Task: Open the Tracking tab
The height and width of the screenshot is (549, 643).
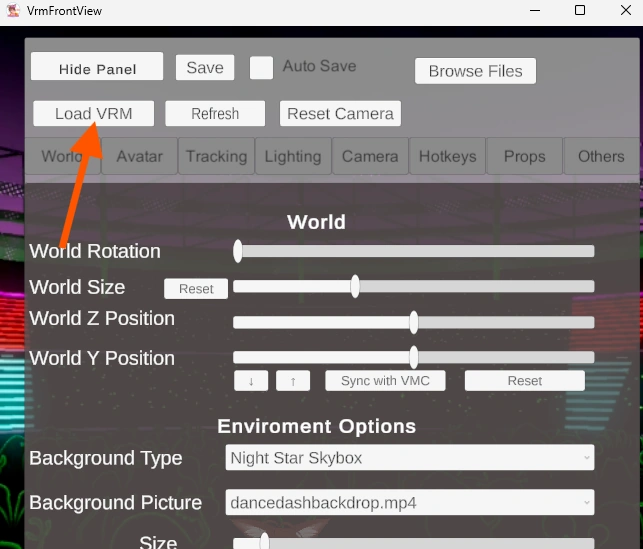Action: click(216, 156)
